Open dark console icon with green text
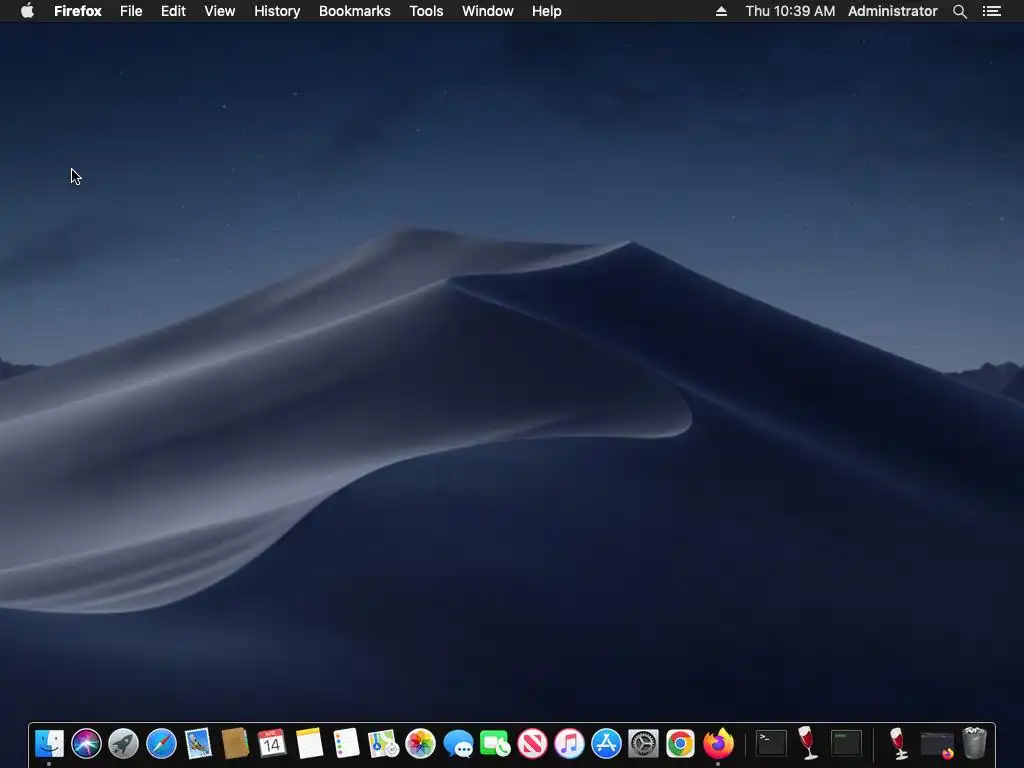1024x768 pixels. [846, 743]
